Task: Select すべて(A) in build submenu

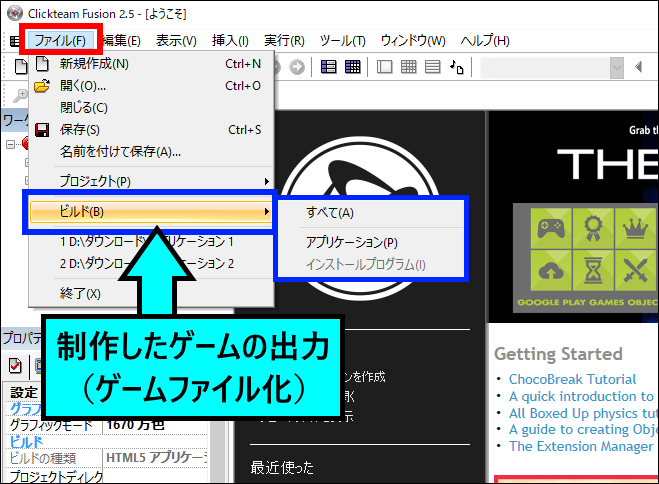Action: (371, 213)
